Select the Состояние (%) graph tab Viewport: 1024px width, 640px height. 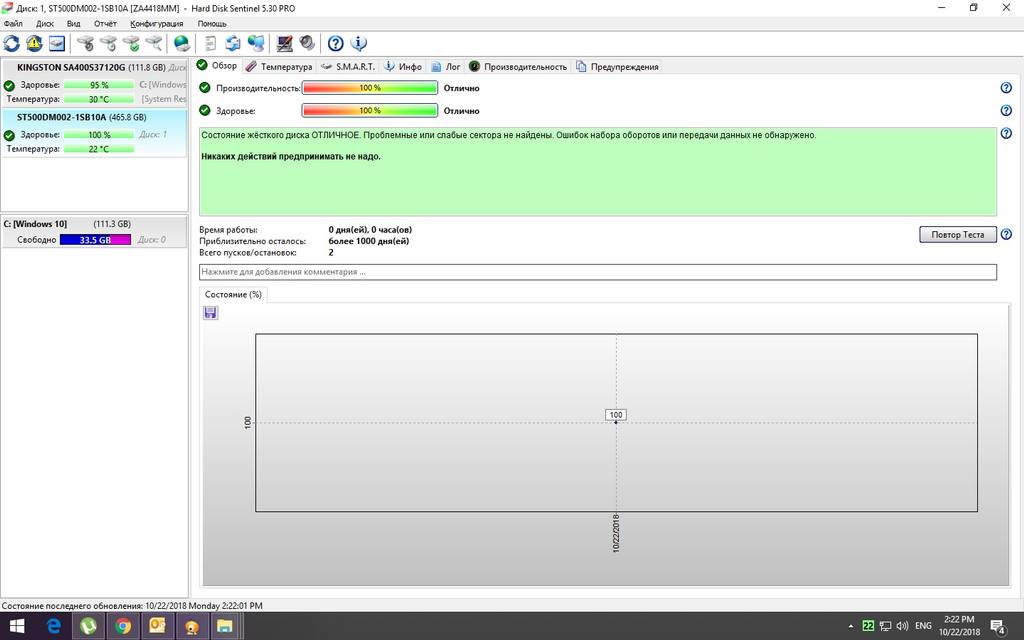click(233, 295)
